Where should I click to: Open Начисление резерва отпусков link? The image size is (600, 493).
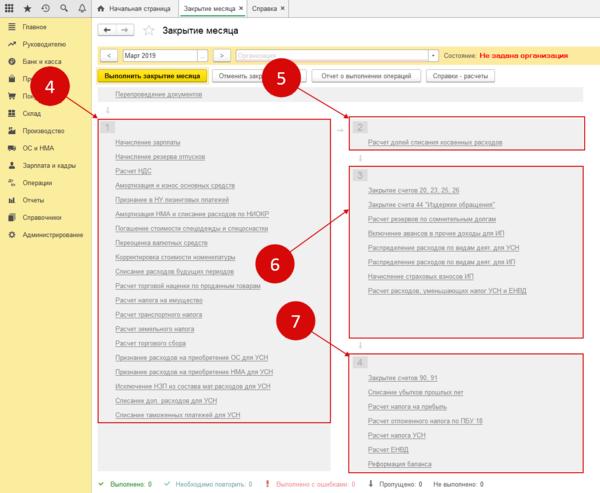[160, 157]
